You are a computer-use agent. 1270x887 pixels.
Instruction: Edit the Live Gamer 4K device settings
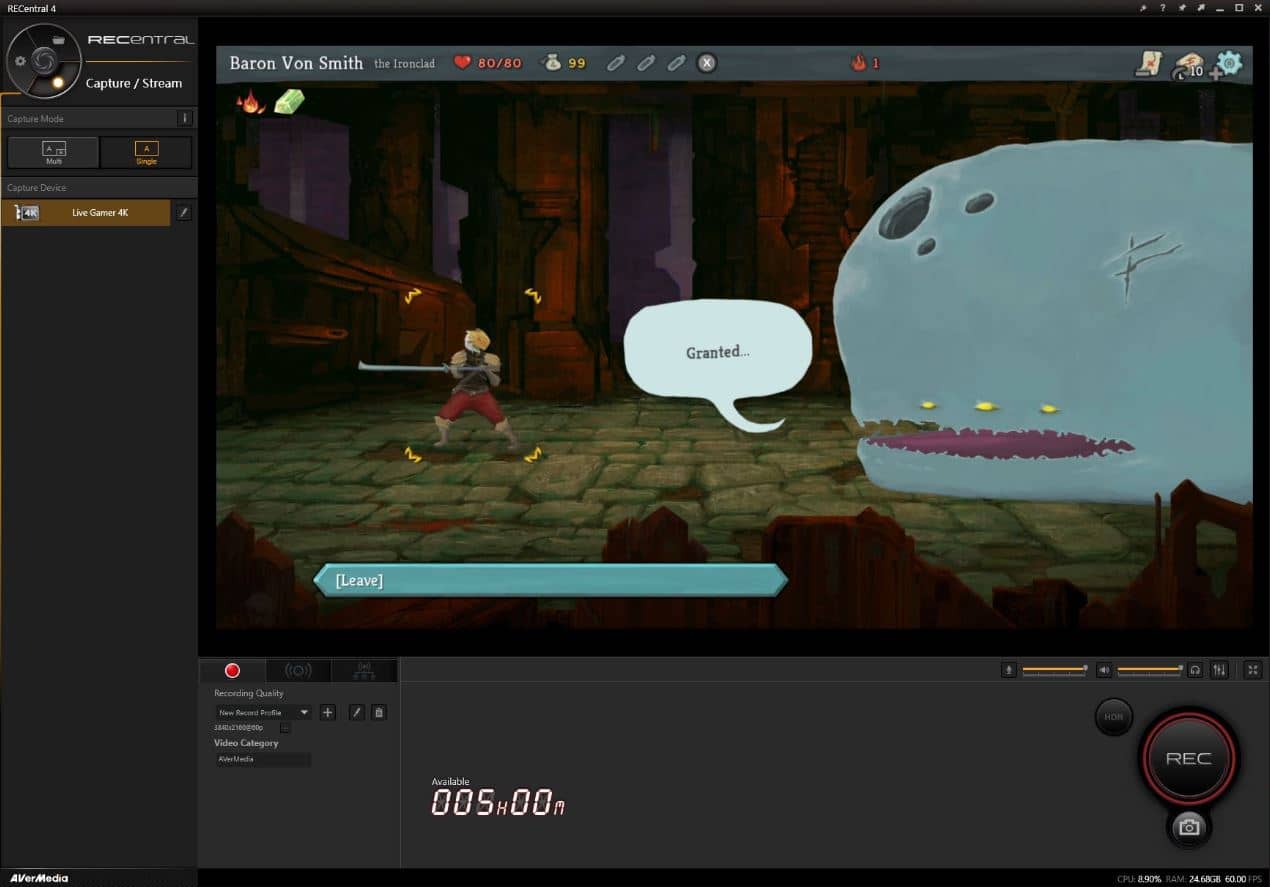183,212
